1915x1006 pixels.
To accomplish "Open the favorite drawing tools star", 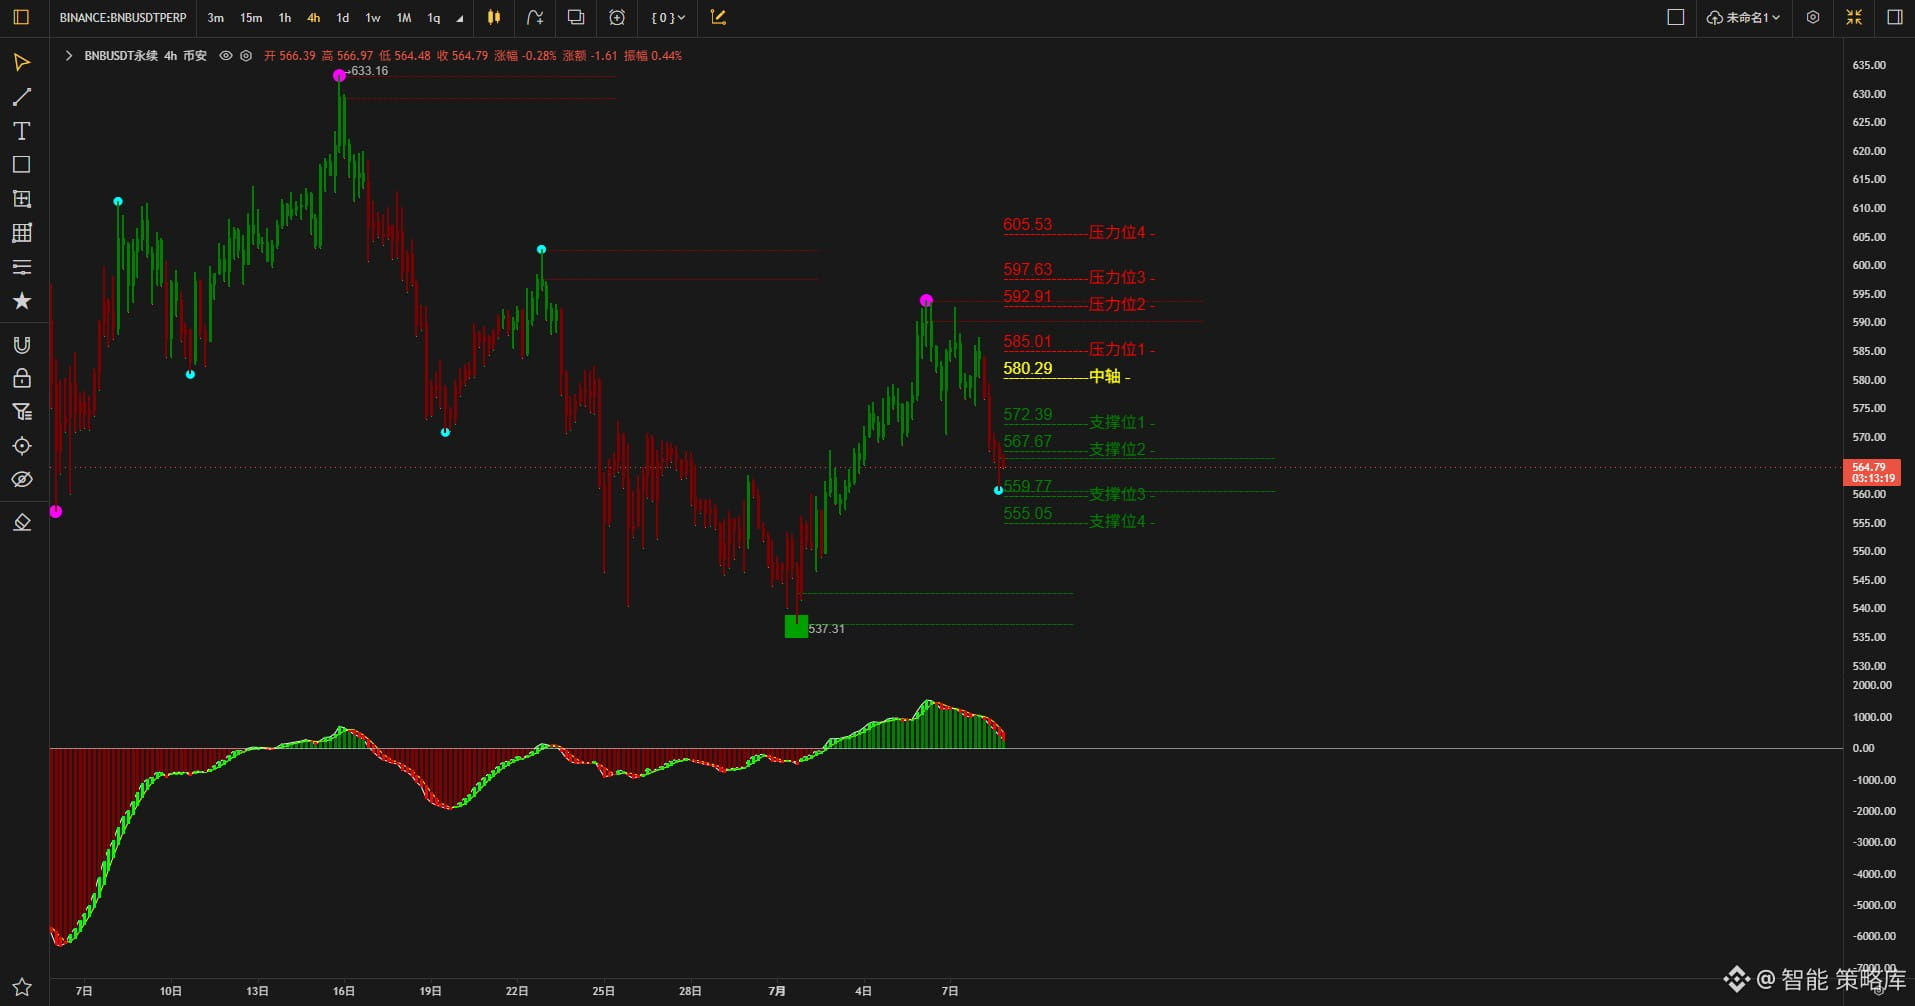I will 21,301.
